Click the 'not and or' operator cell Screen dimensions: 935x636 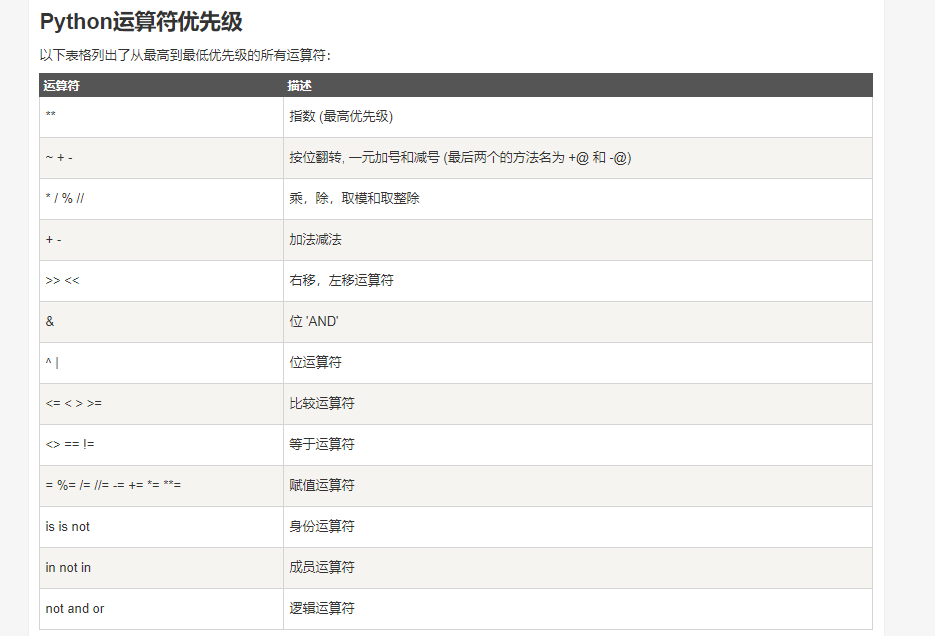pyautogui.click(x=161, y=609)
